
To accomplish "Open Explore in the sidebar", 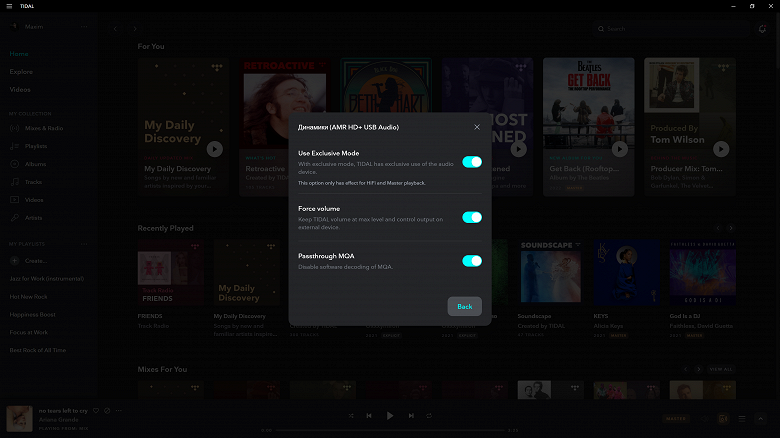I will pos(21,72).
